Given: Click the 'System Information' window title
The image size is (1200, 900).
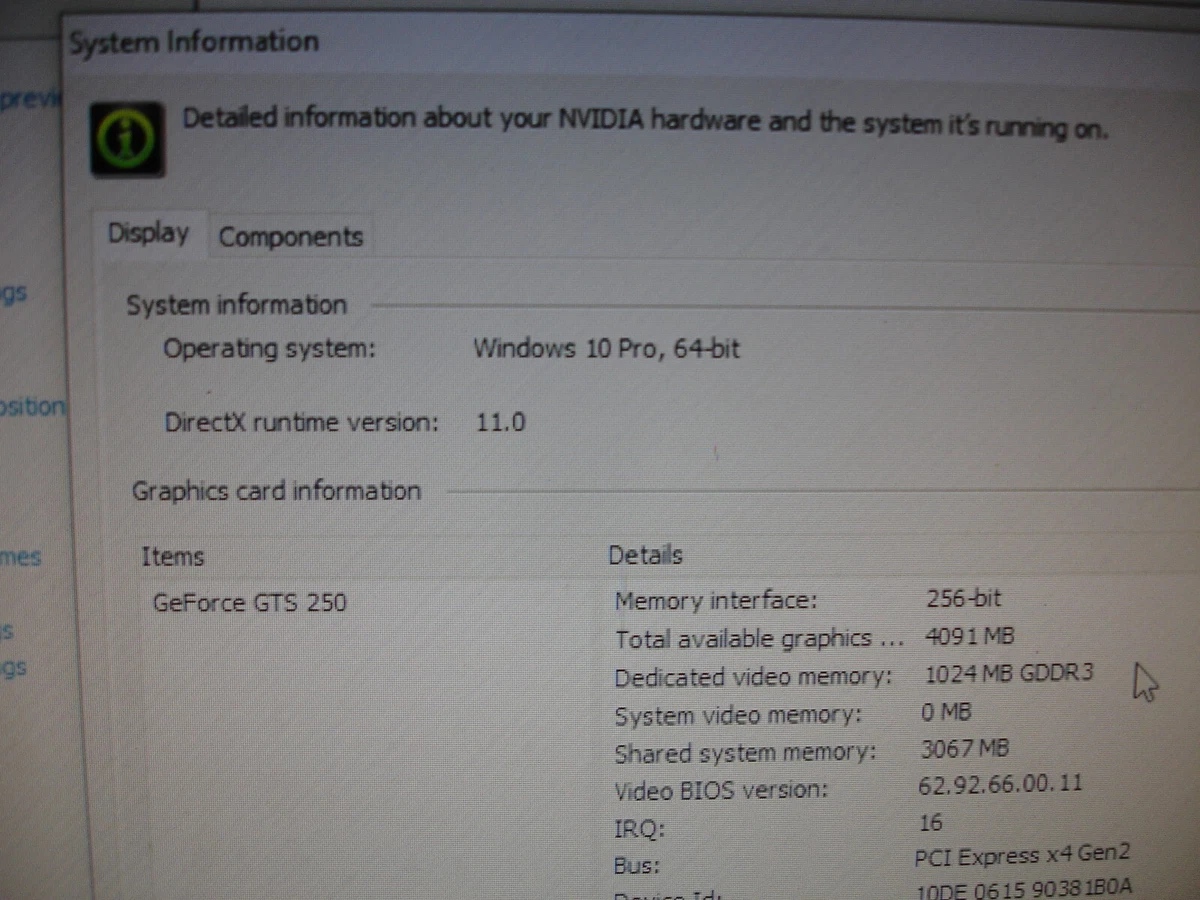Looking at the screenshot, I should [194, 44].
